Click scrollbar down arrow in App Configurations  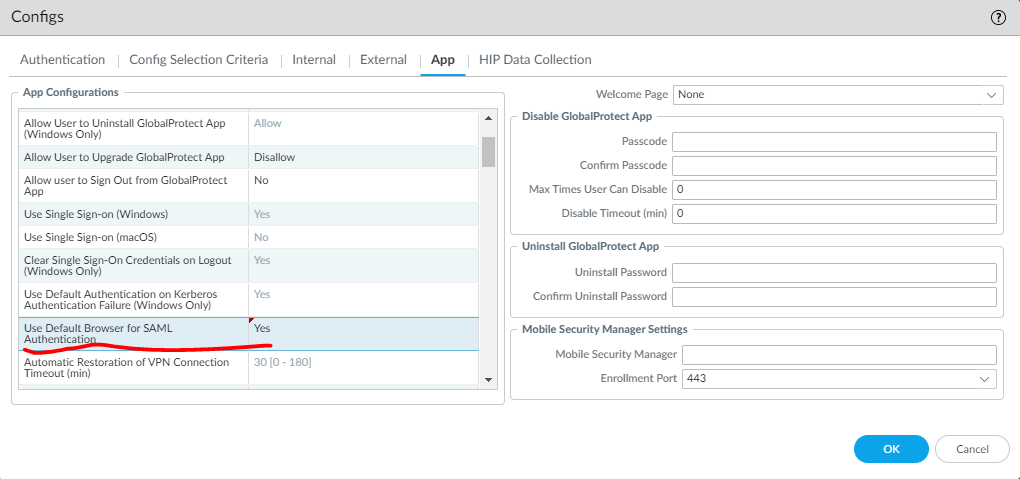pyautogui.click(x=489, y=380)
